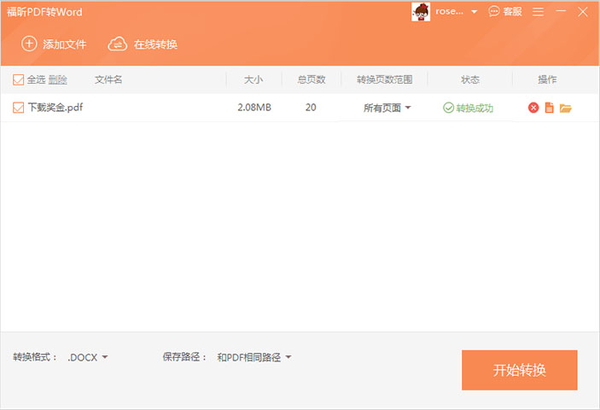Open output folder for 下載奖金.pdf
Image resolution: width=600 pixels, height=410 pixels.
pyautogui.click(x=565, y=108)
